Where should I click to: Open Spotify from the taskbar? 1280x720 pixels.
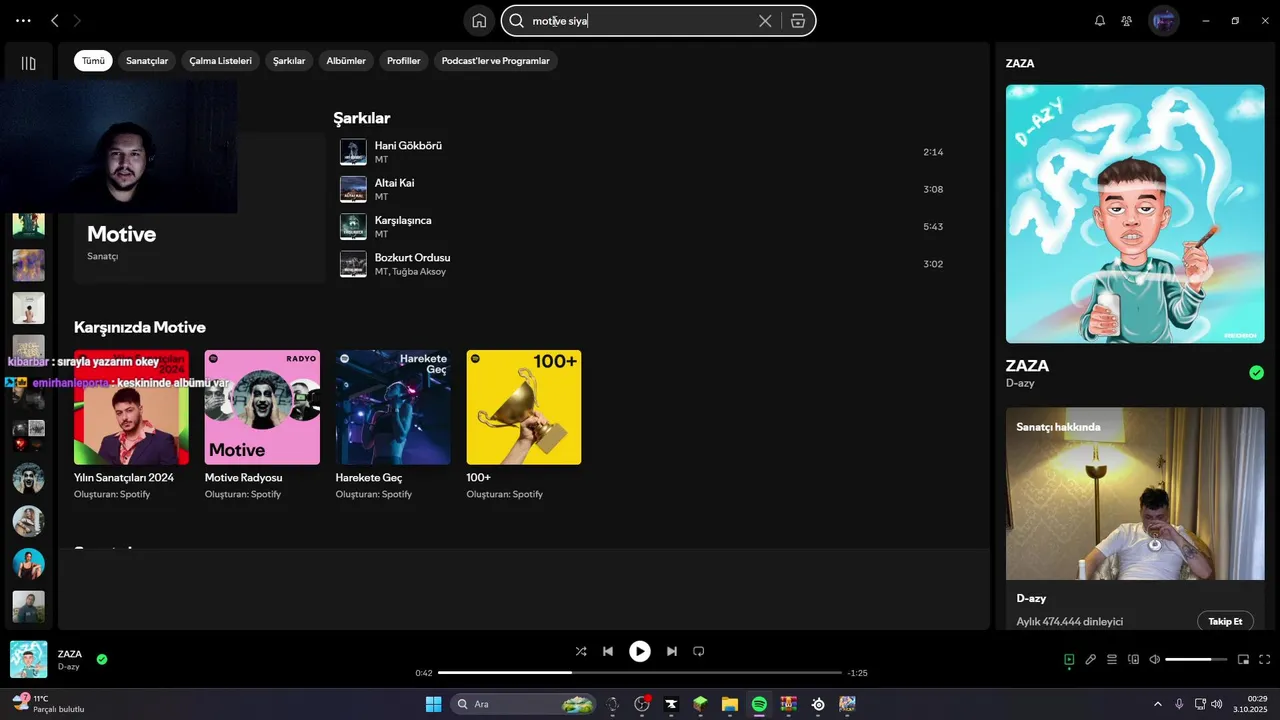pyautogui.click(x=759, y=704)
